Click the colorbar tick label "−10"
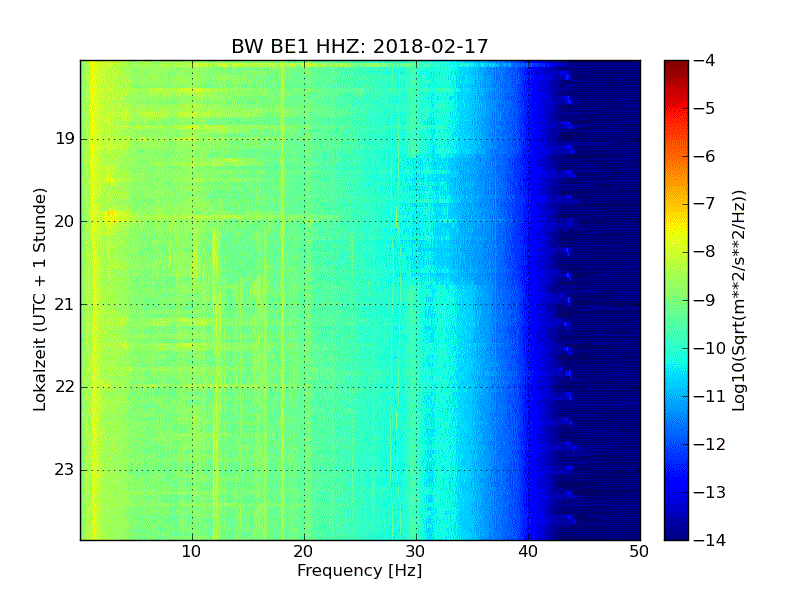 pyautogui.click(x=710, y=348)
